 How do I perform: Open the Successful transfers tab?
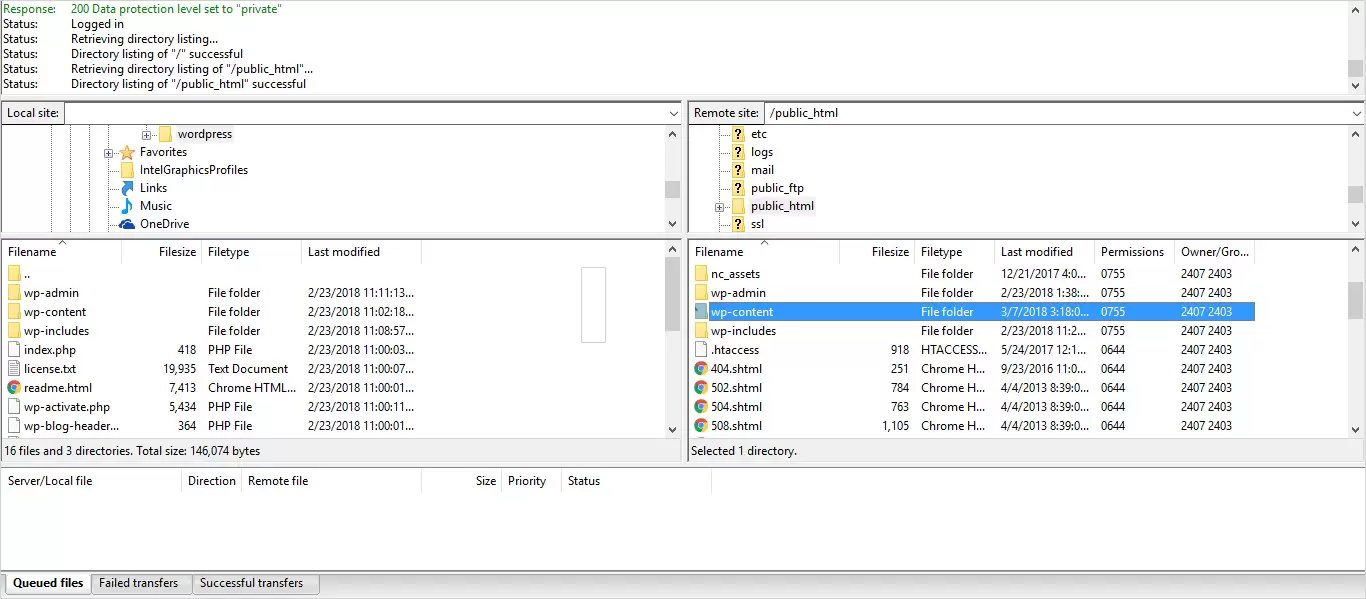pyautogui.click(x=251, y=583)
